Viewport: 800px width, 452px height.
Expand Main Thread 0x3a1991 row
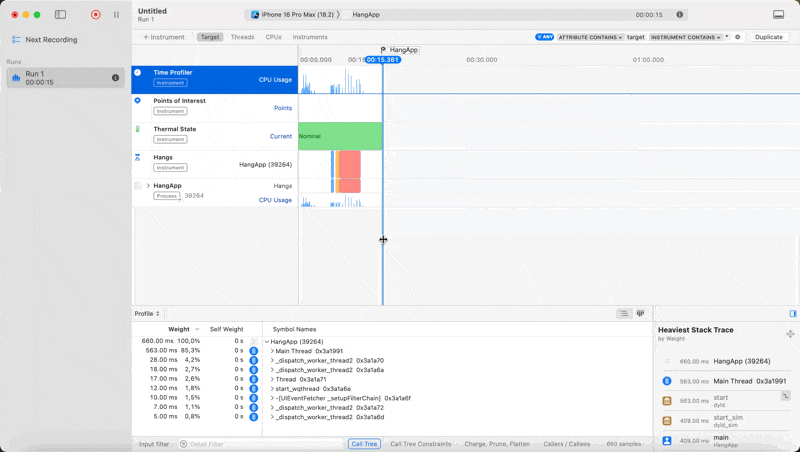tap(272, 351)
